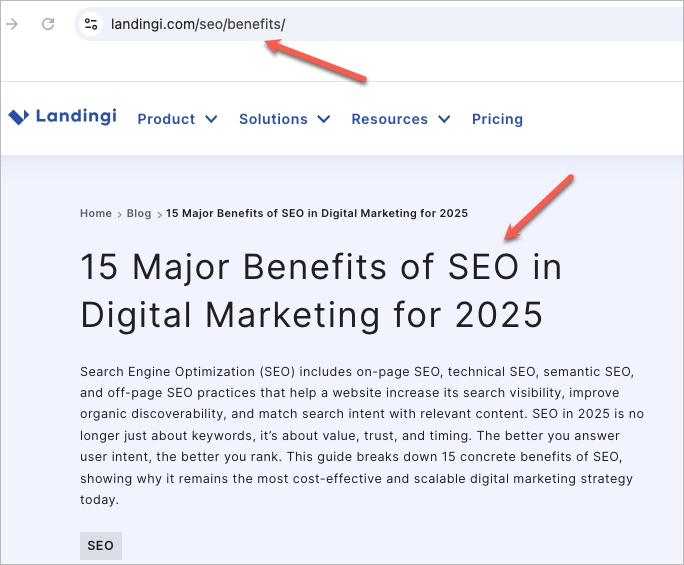Click the browser forward arrow
Image resolution: width=684 pixels, height=565 pixels.
click(12, 24)
